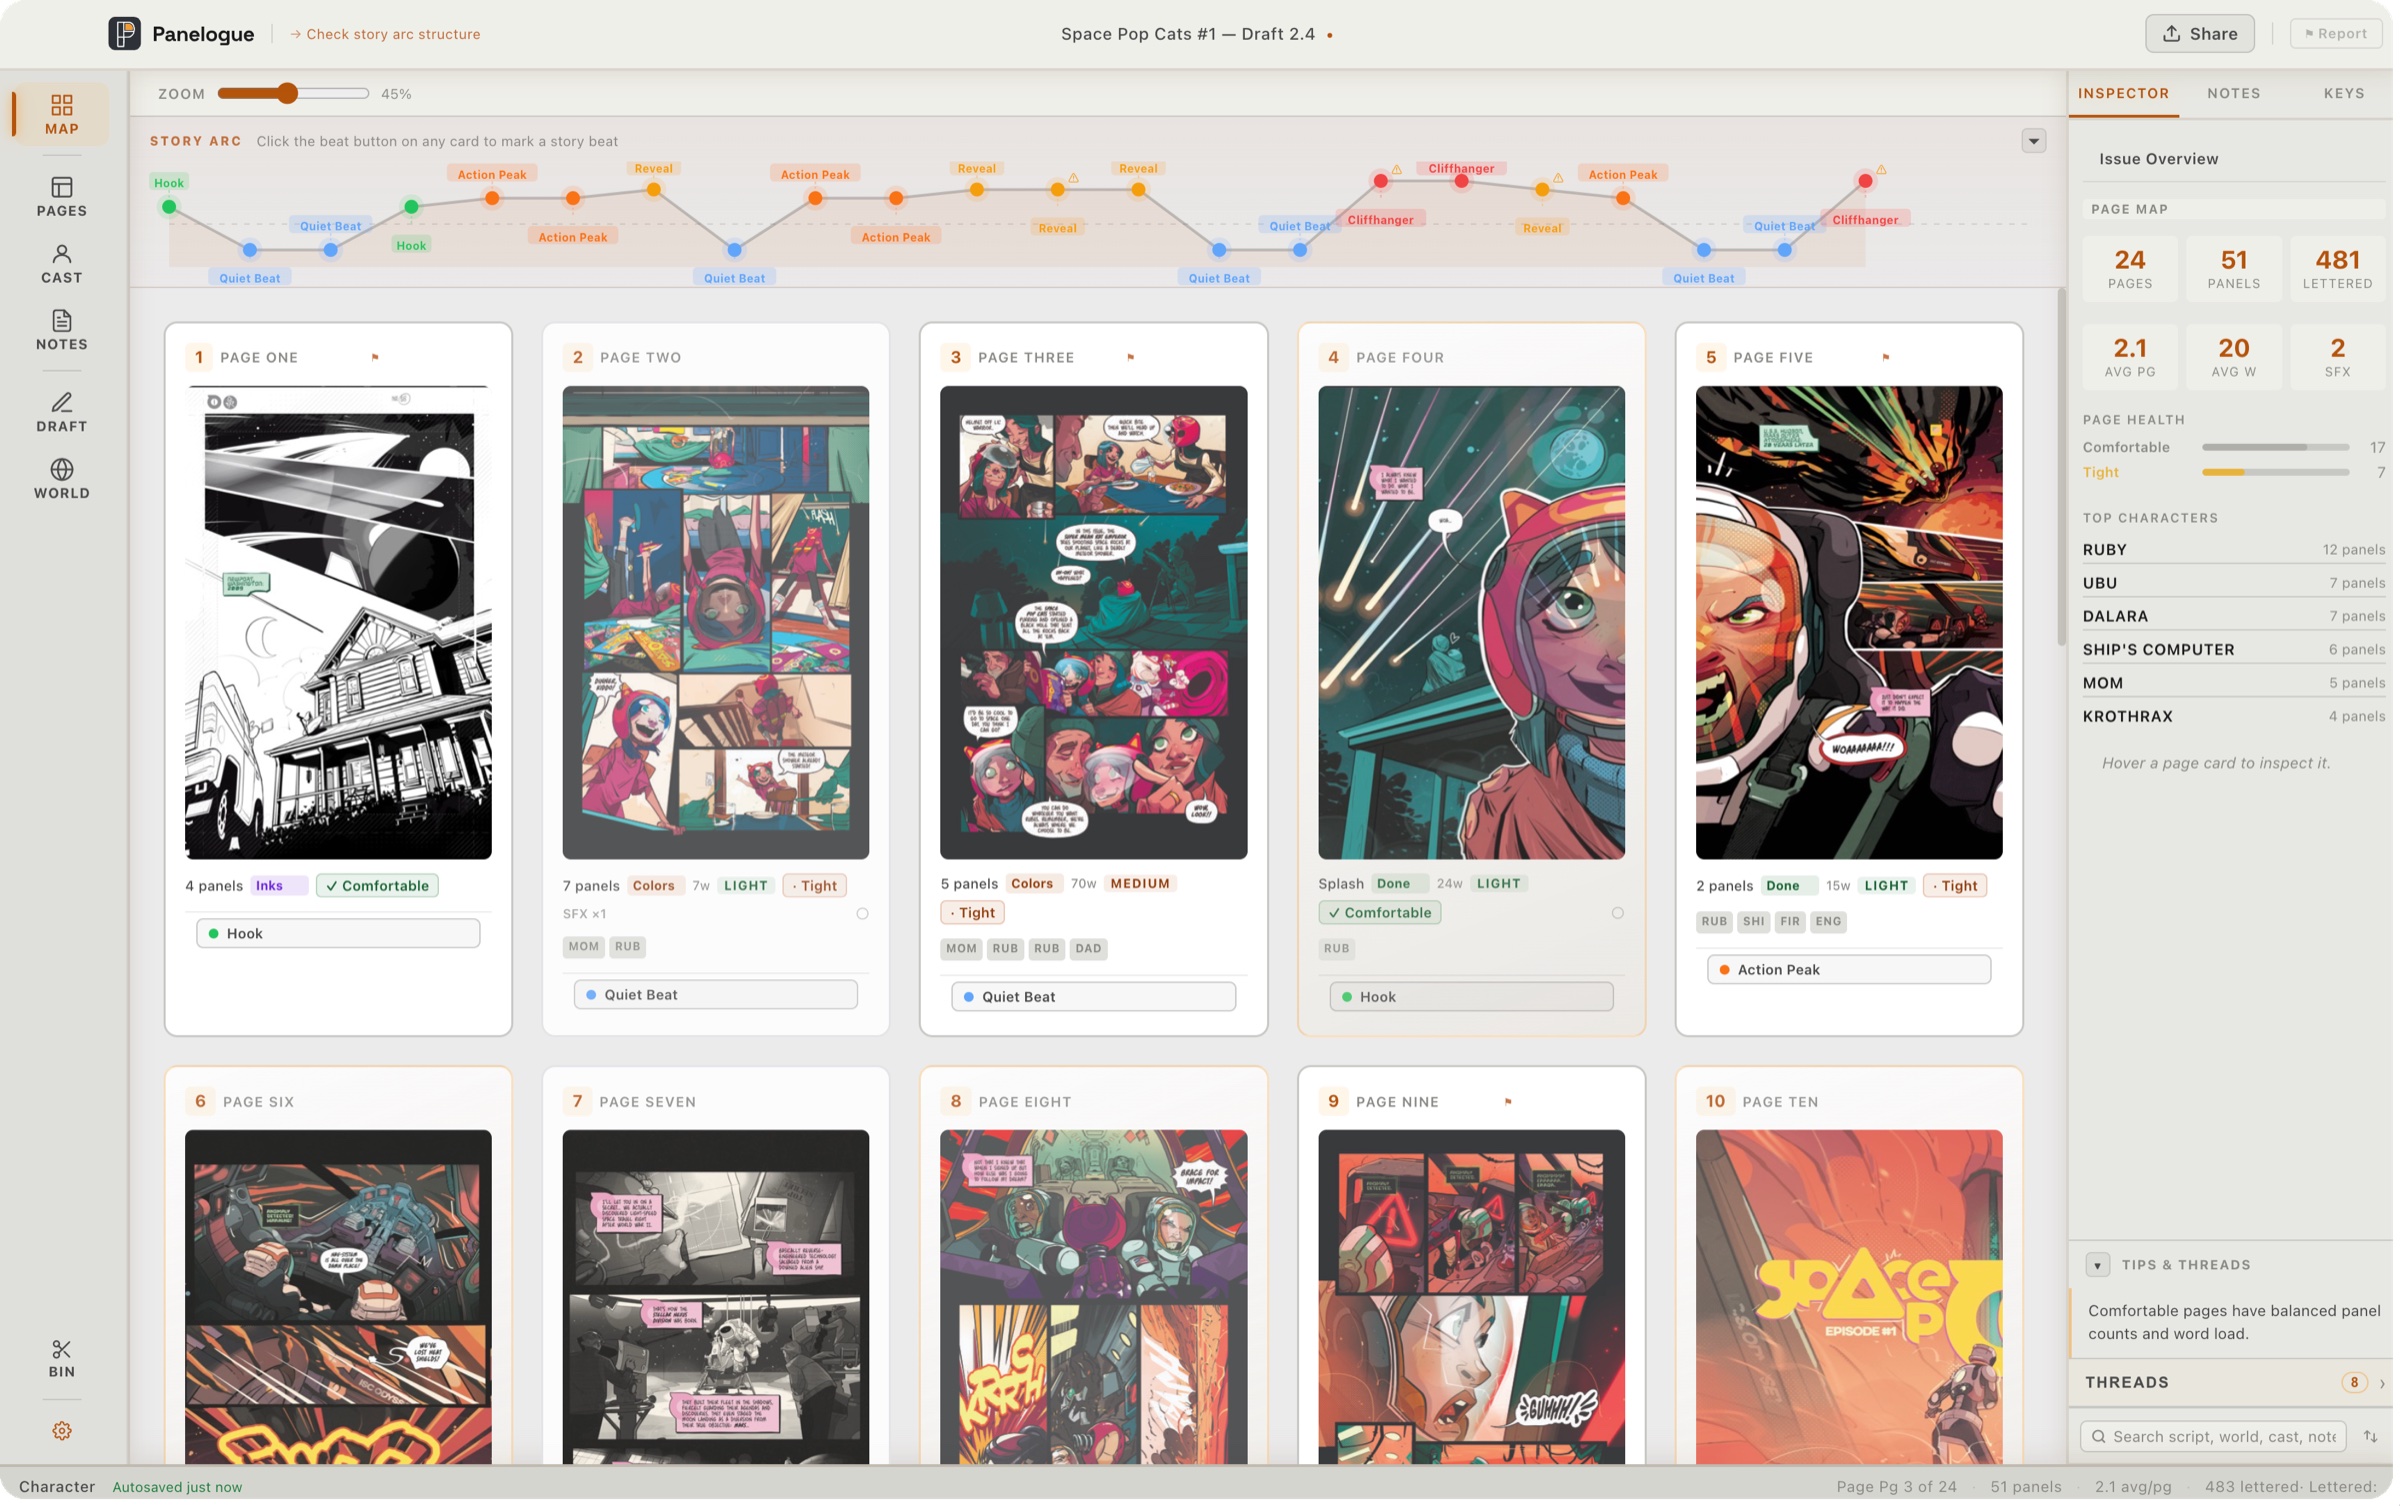Click the flag on Page Three card
2400x1506 pixels.
1133,358
